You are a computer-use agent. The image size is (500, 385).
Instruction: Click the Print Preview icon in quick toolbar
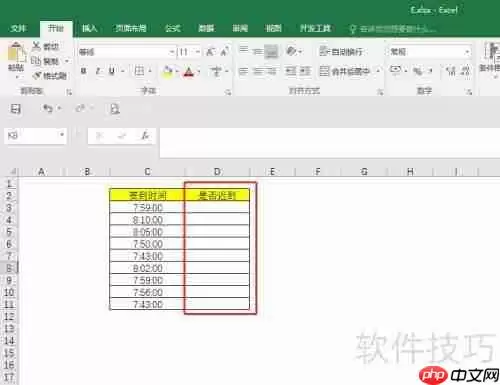coord(114,109)
